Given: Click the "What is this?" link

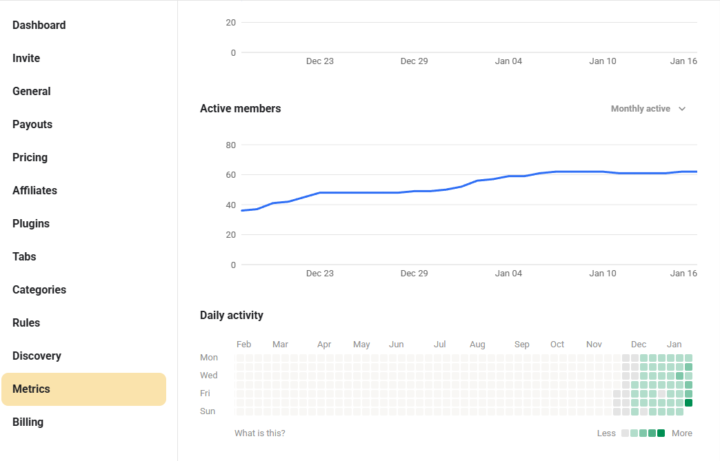Looking at the screenshot, I should pos(260,433).
